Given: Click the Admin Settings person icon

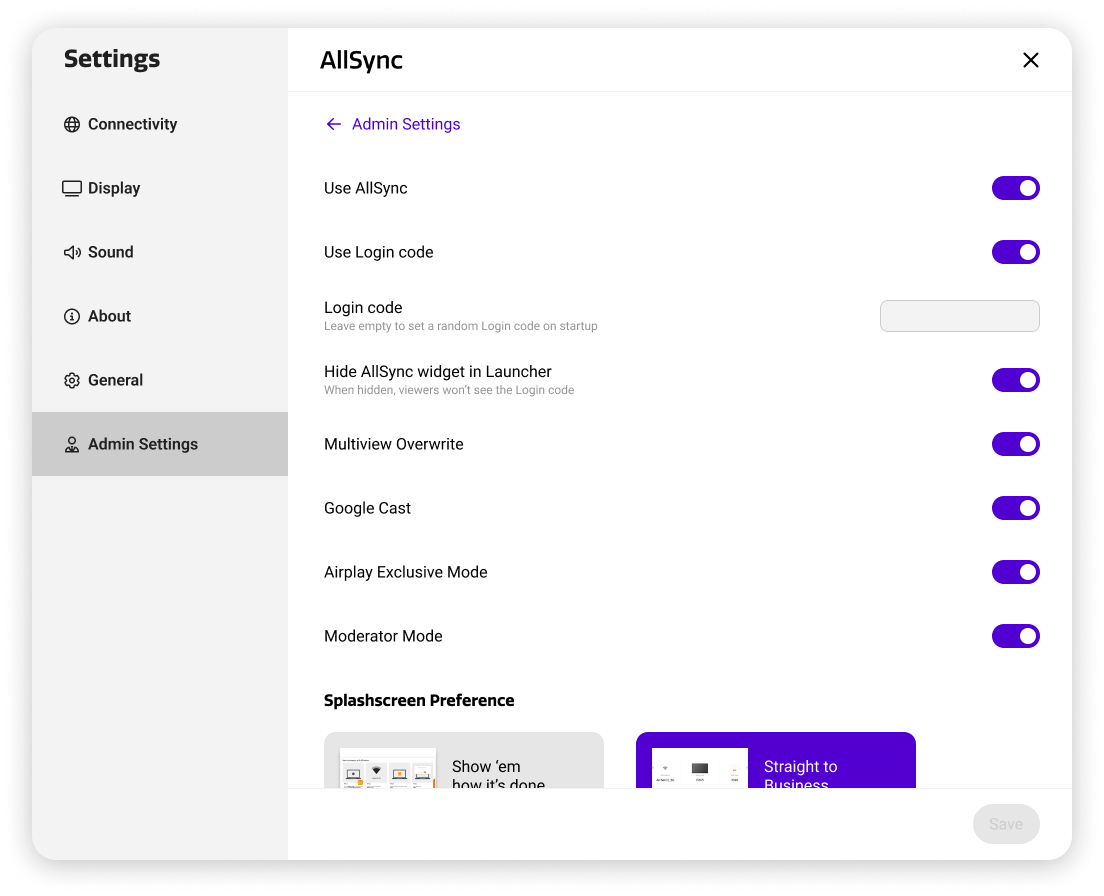Looking at the screenshot, I should pyautogui.click(x=71, y=444).
